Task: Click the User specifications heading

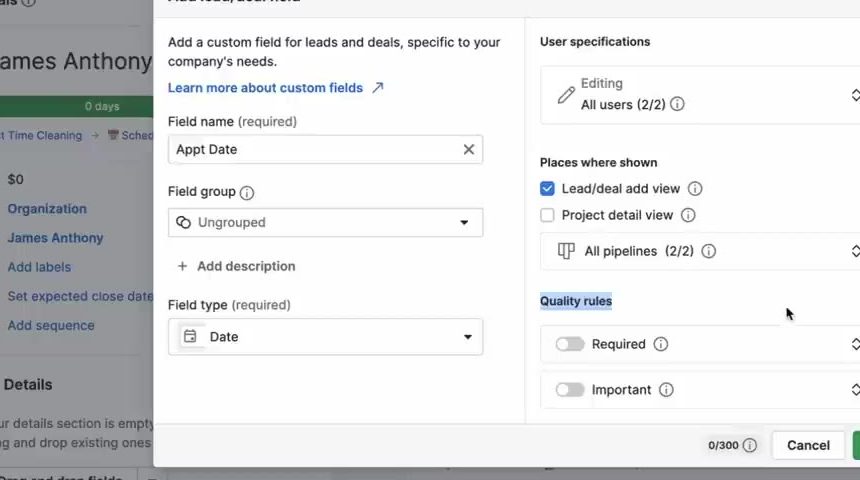Action: [595, 42]
